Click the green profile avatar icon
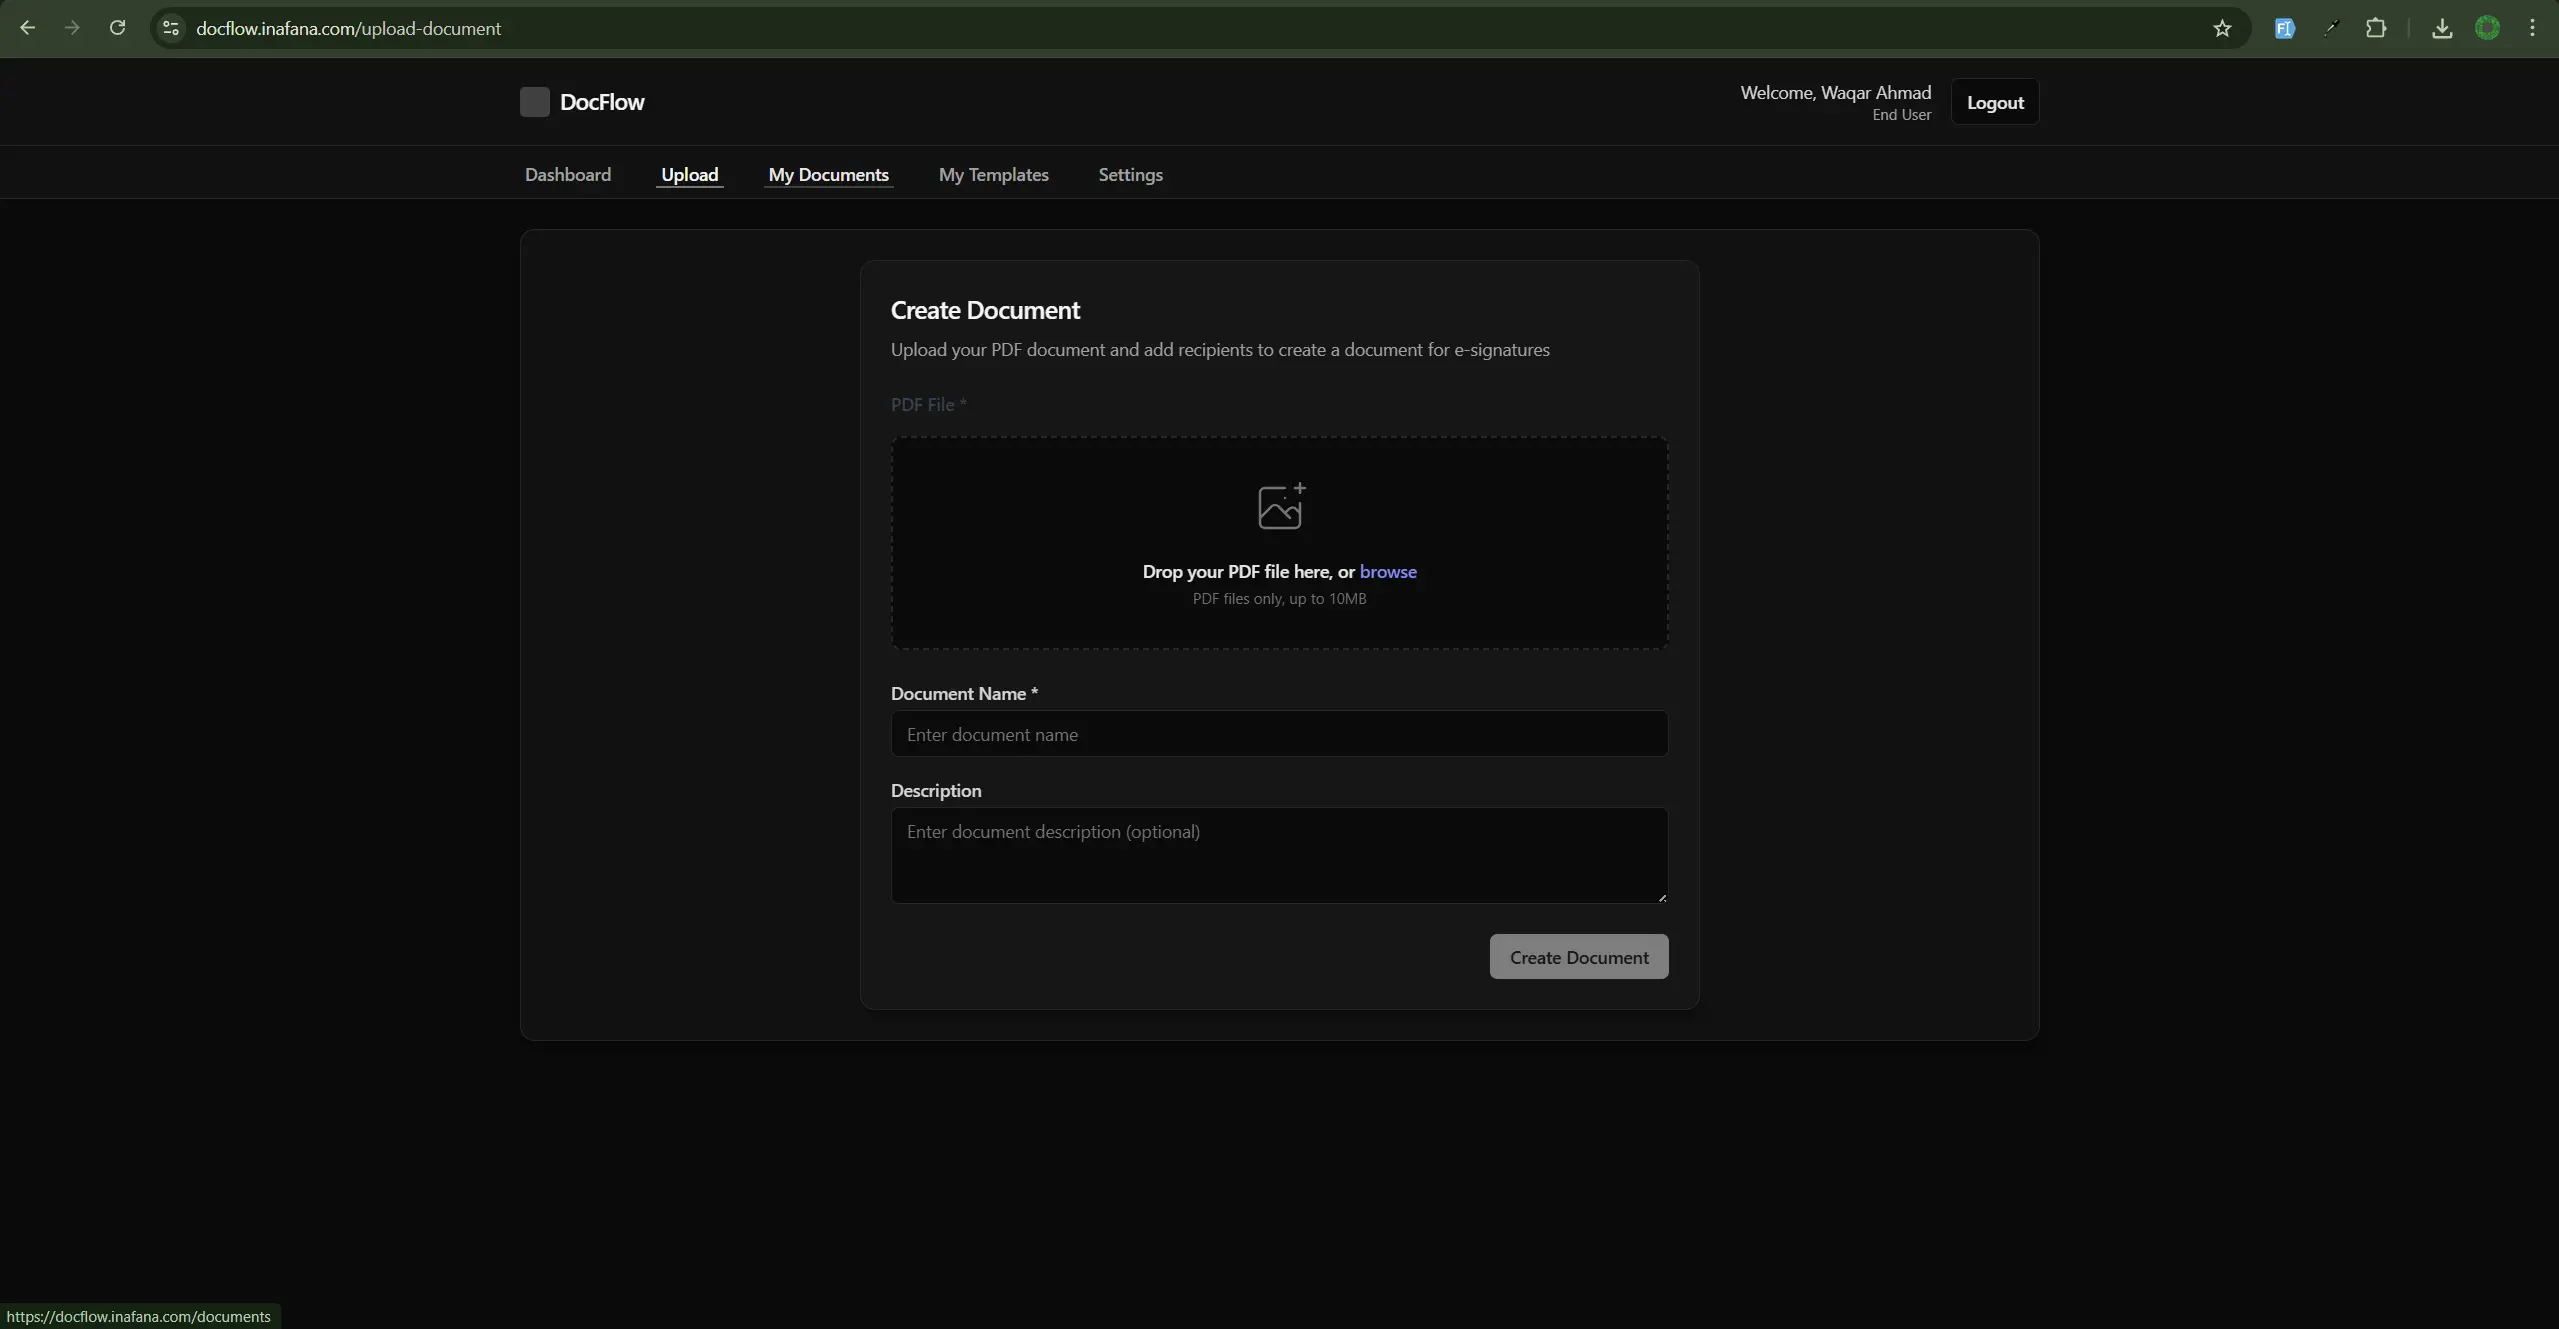The height and width of the screenshot is (1329, 2559). coord(2487,28)
